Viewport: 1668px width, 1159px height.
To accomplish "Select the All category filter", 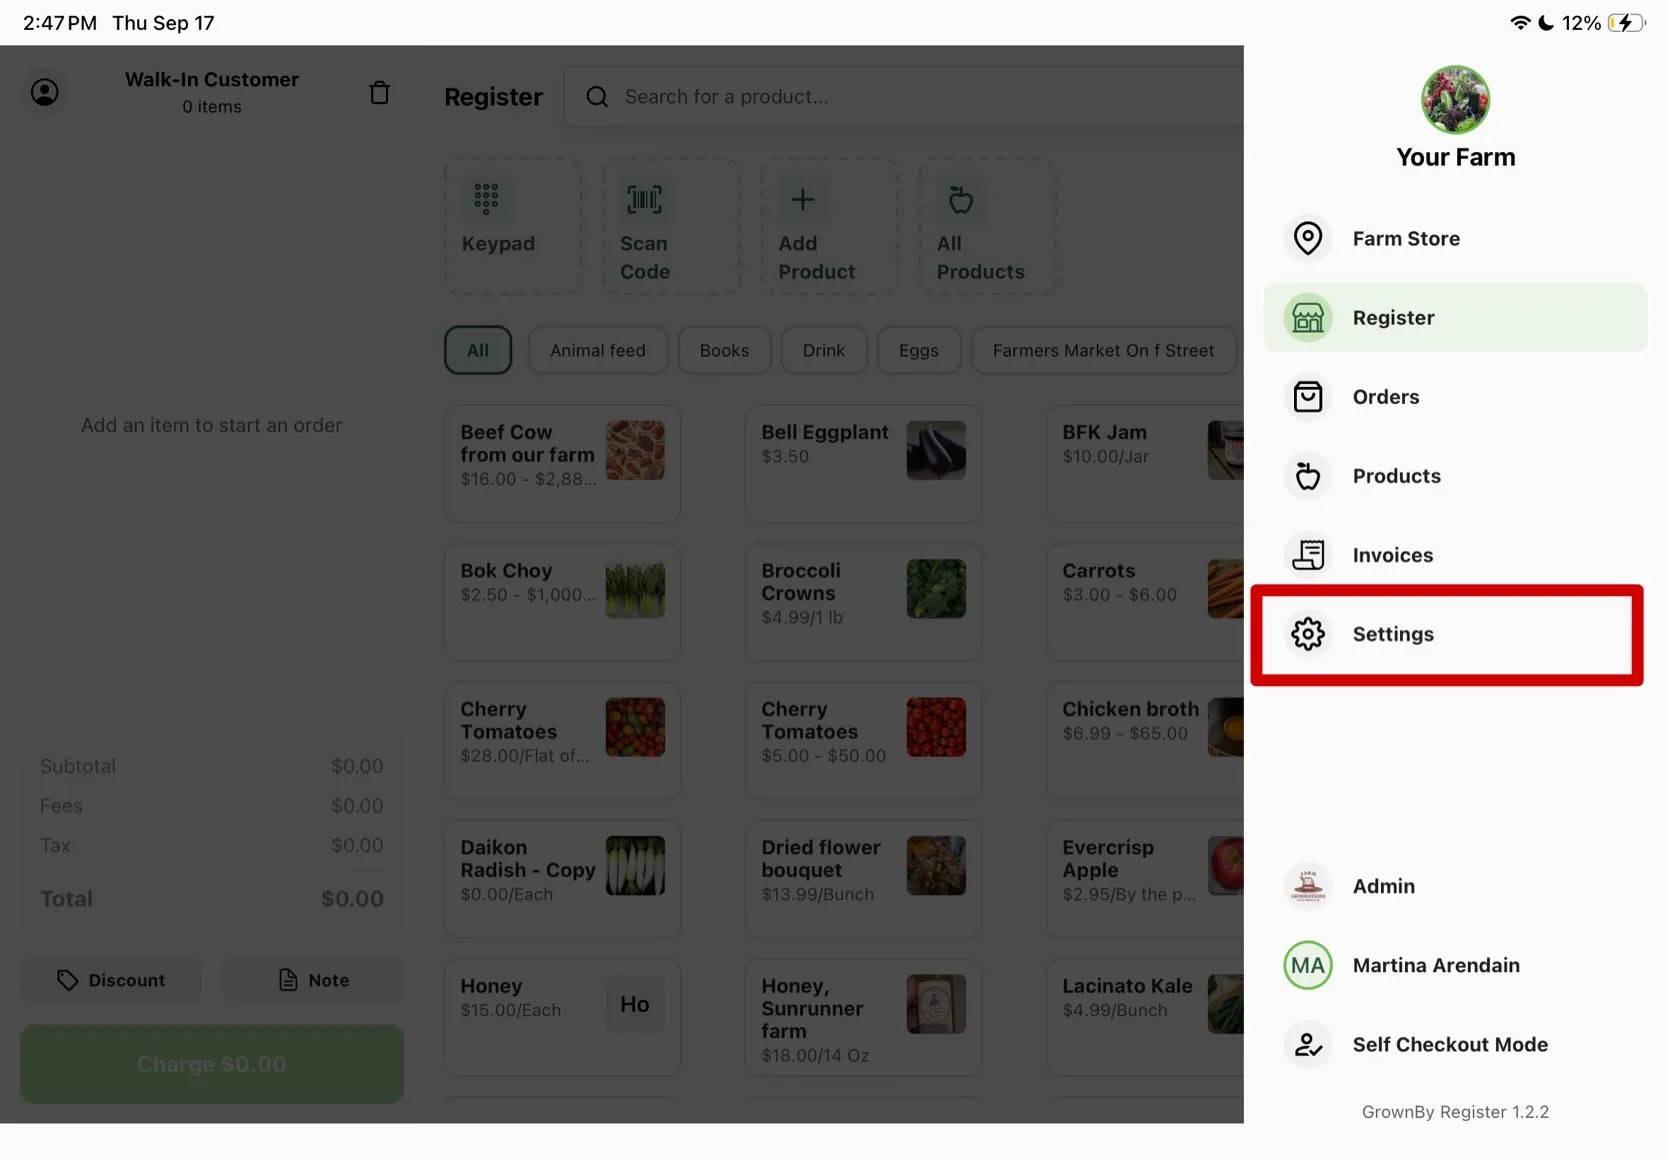I will (x=478, y=350).
